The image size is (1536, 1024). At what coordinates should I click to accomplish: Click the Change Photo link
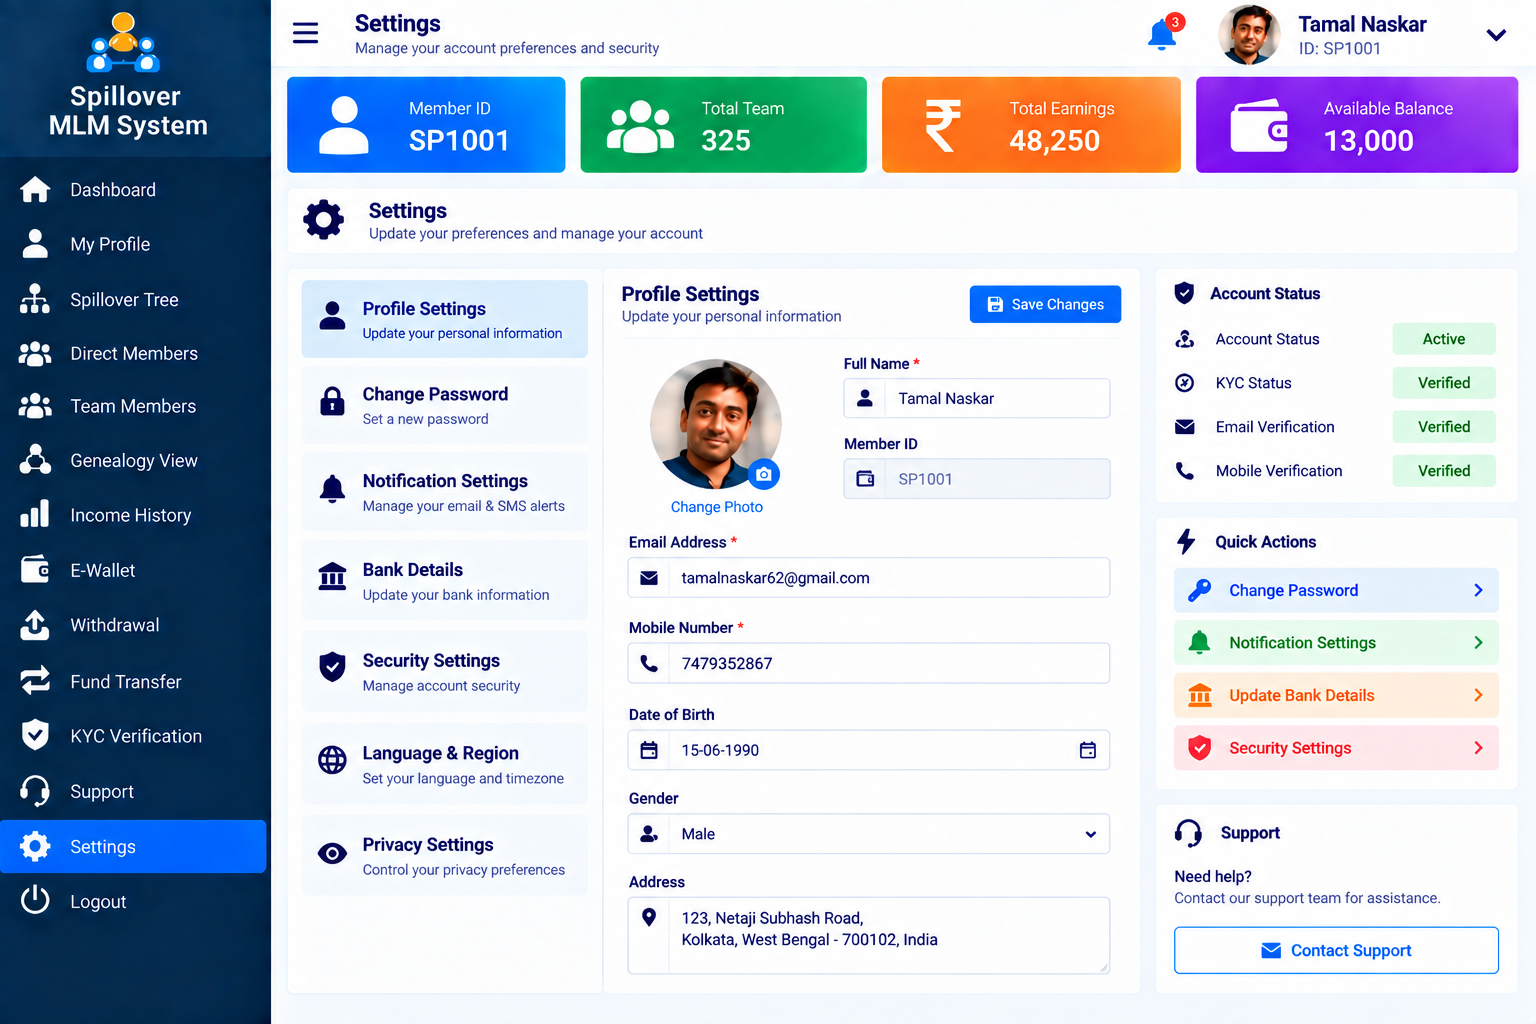click(717, 507)
